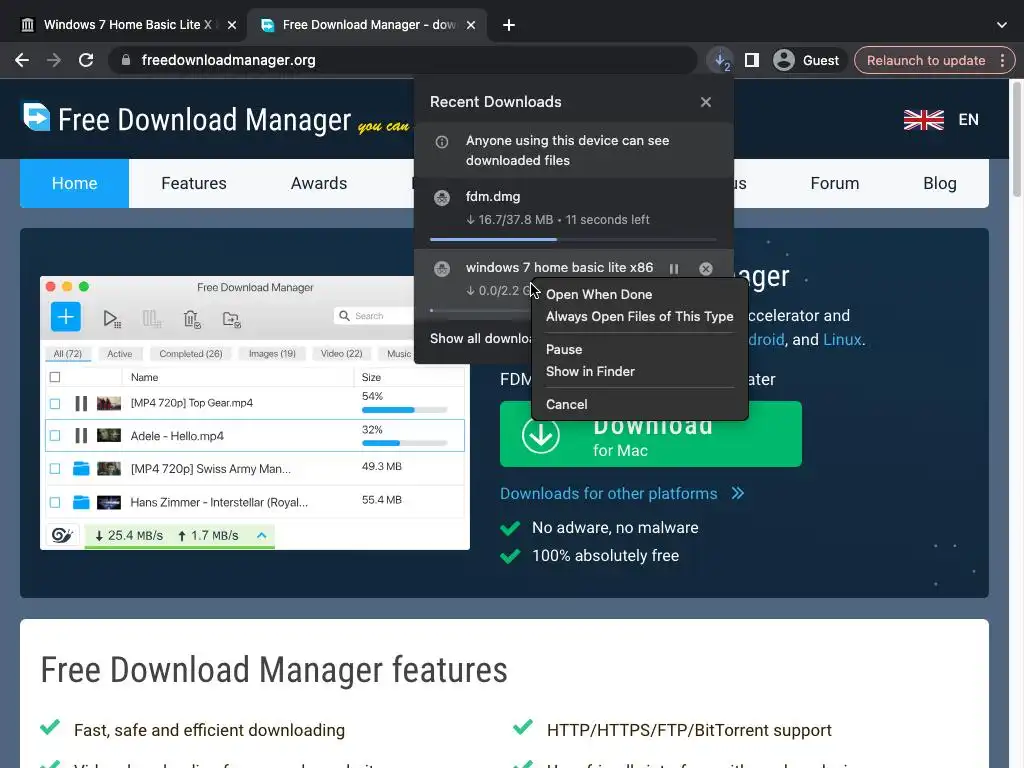
Task: Close the Free Download Manager tab
Action: [x=471, y=25]
